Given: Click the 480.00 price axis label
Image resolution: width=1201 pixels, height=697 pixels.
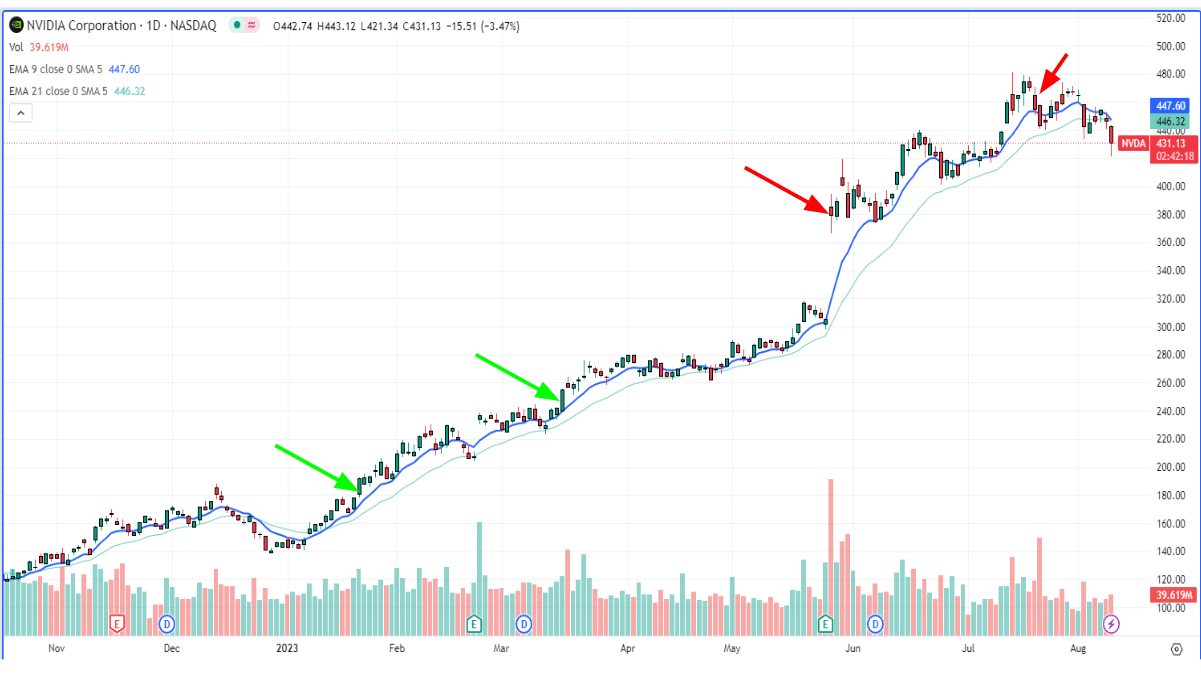Looking at the screenshot, I should click(1170, 74).
